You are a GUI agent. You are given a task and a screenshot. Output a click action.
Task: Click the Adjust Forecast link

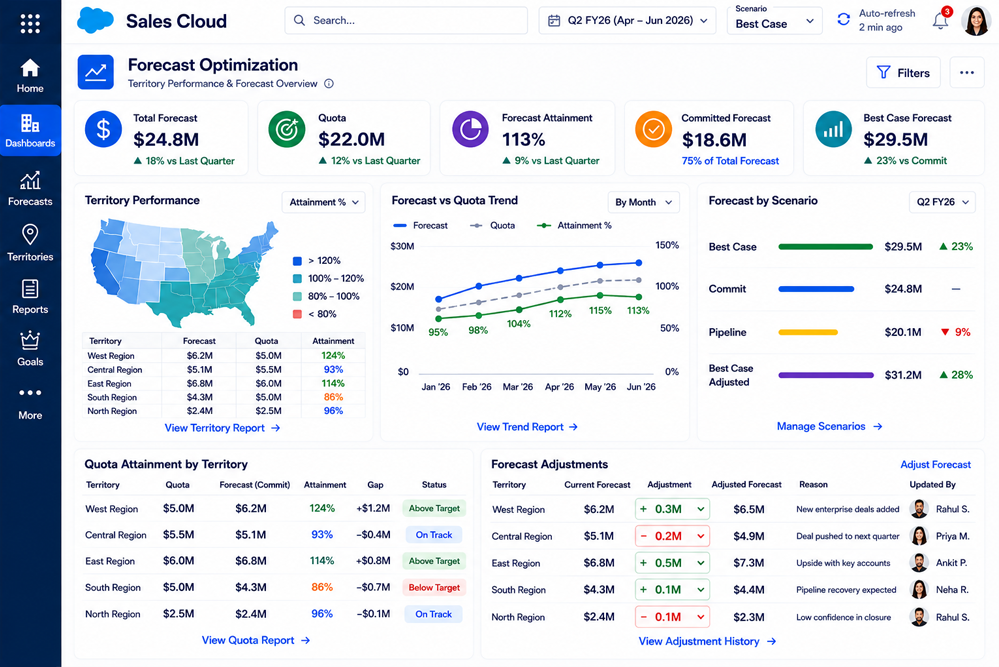935,464
